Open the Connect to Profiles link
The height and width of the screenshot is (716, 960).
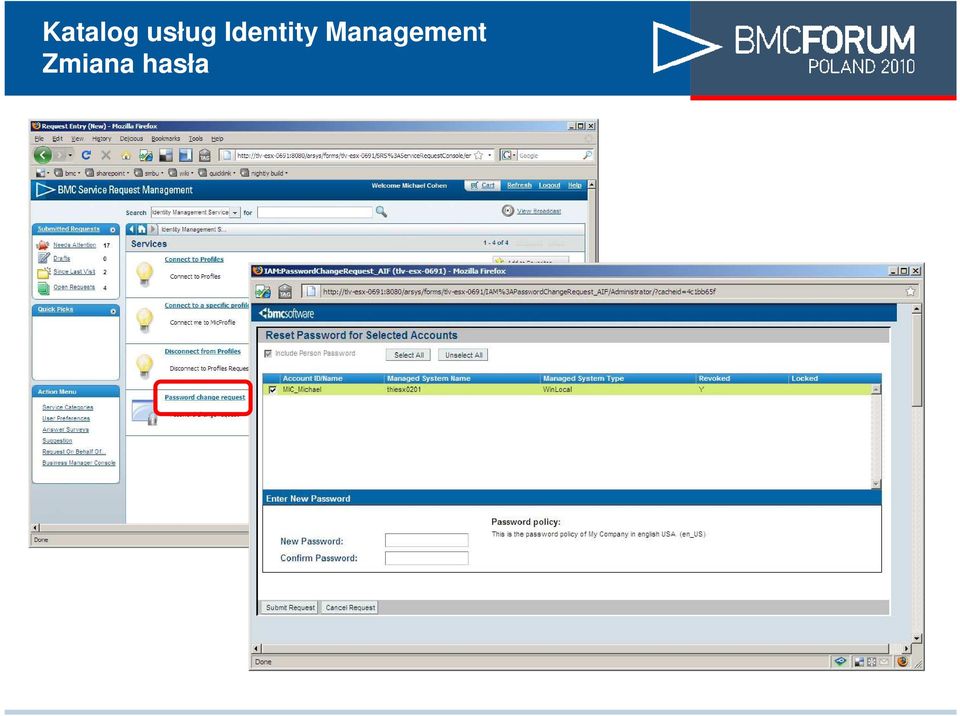193,260
